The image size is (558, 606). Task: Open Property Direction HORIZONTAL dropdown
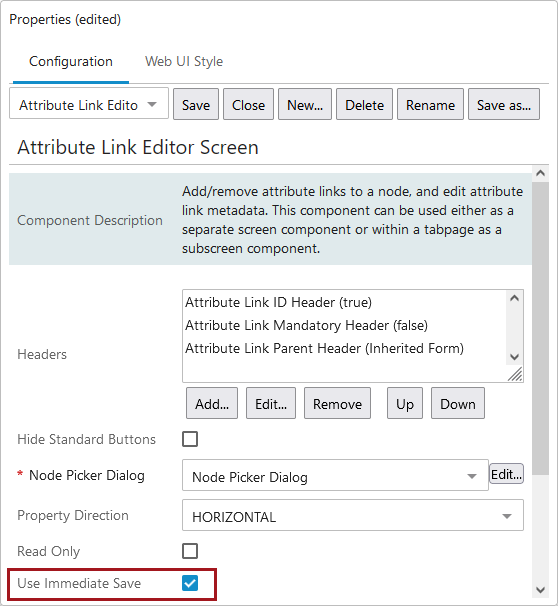coord(353,516)
